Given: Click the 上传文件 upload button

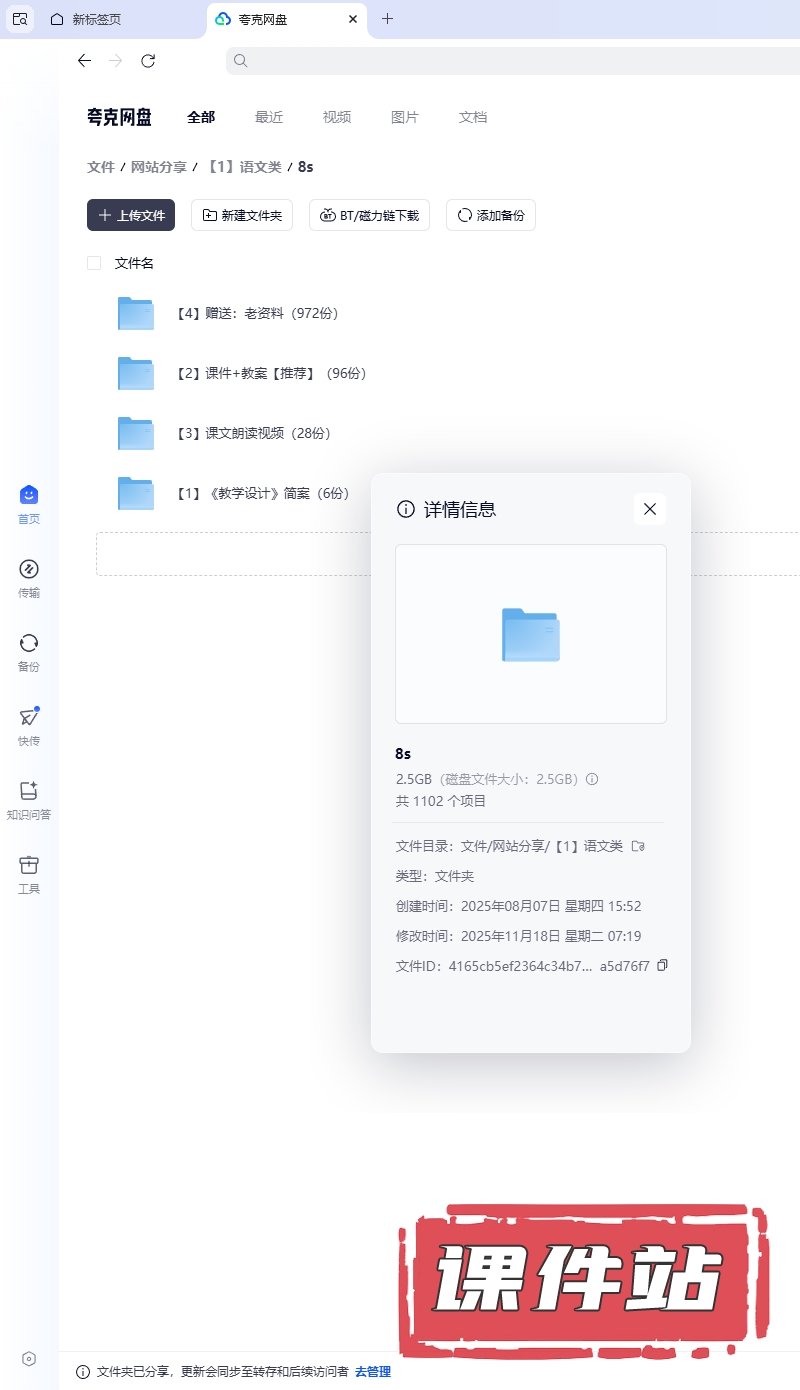Looking at the screenshot, I should click(131, 215).
